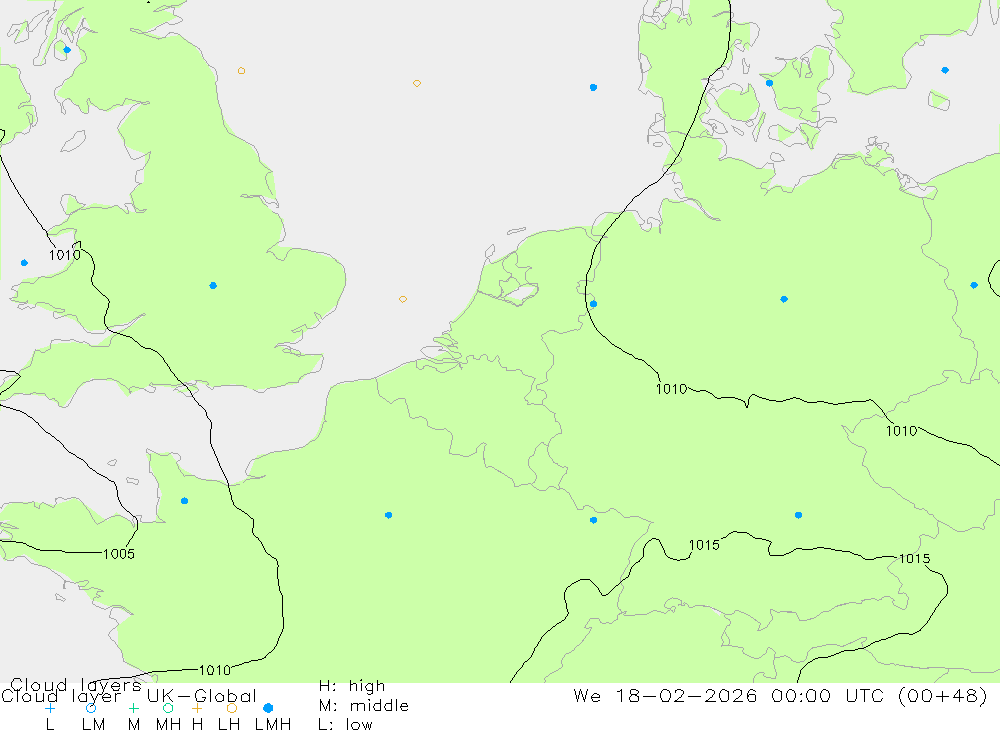The height and width of the screenshot is (733, 1000).
Task: Click the 1015 isobar label near Austria
Action: pyautogui.click(x=915, y=559)
